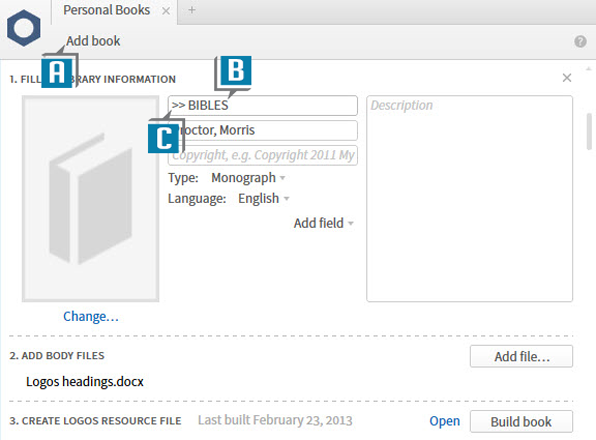
Task: Open the Type Monograph dropdown
Action: coord(248,178)
